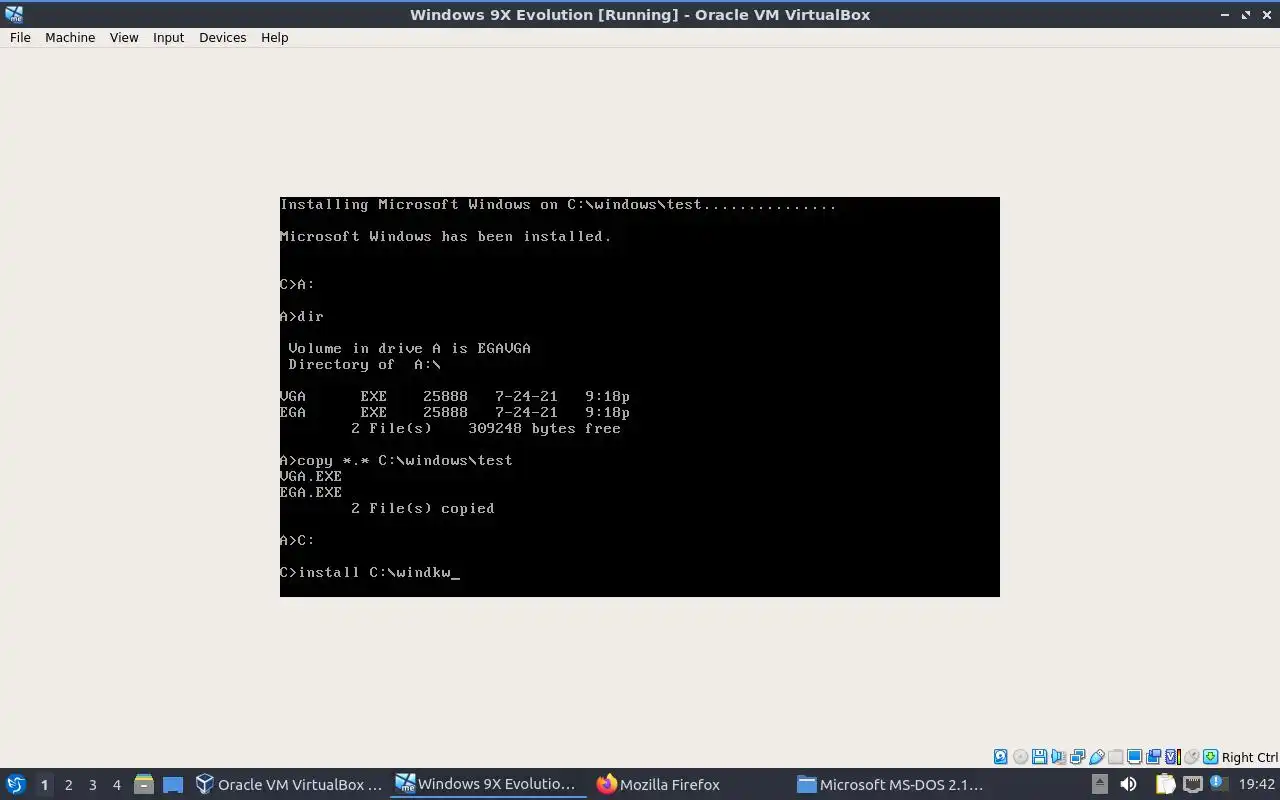The width and height of the screenshot is (1280, 800).
Task: Click the 19:42 clock
Action: 1257,785
